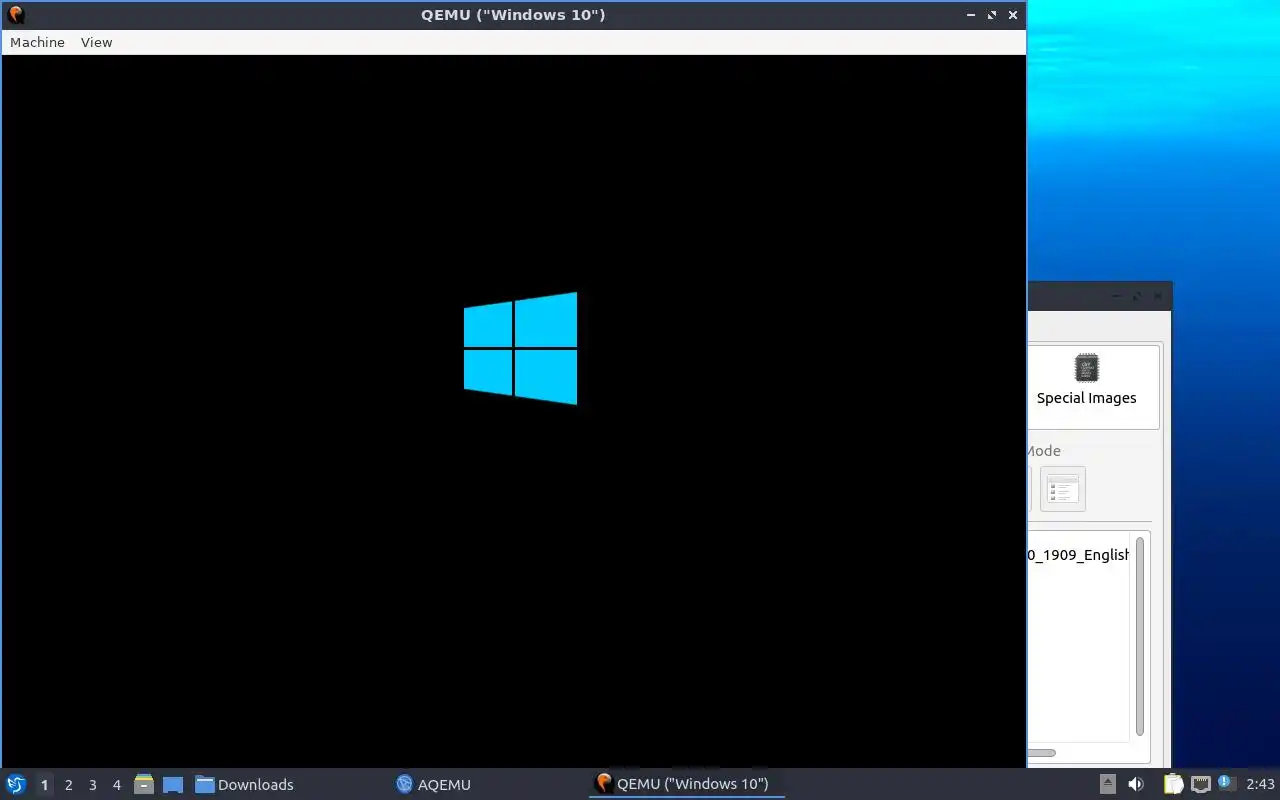Screen dimensions: 1280x800
Task: Open the update notification tray icon
Action: pos(1225,783)
